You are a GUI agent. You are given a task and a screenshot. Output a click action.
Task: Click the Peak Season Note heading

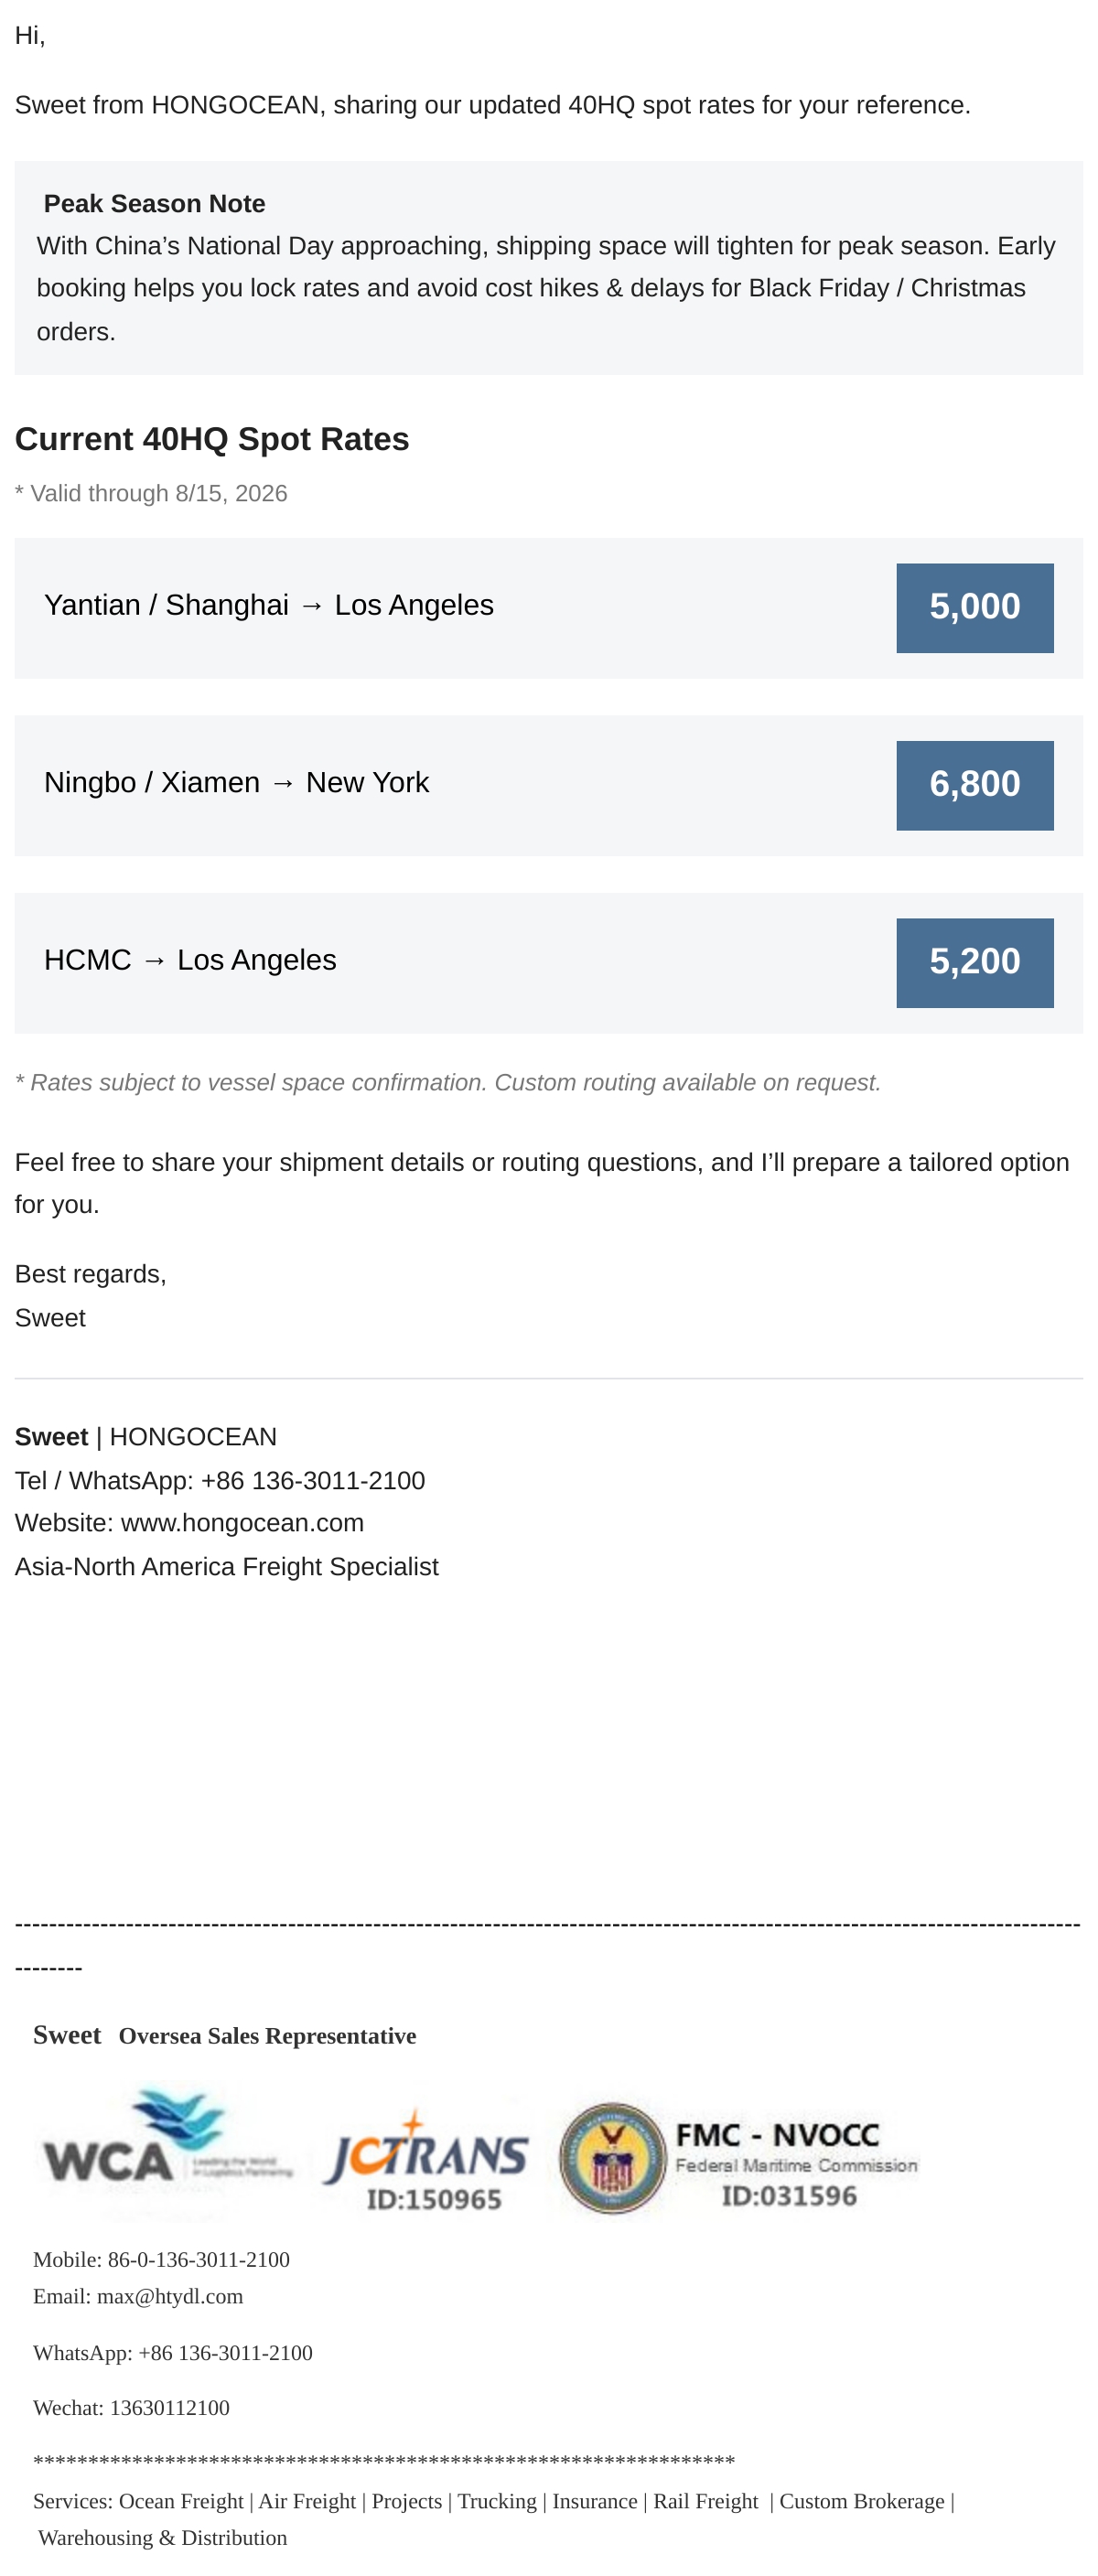coord(155,204)
